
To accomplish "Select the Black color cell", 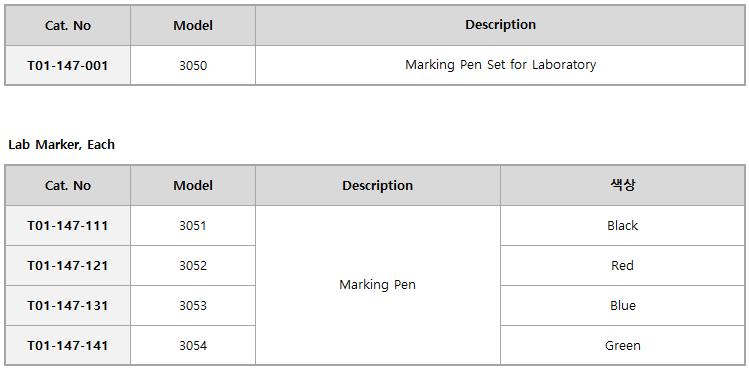I will (622, 226).
